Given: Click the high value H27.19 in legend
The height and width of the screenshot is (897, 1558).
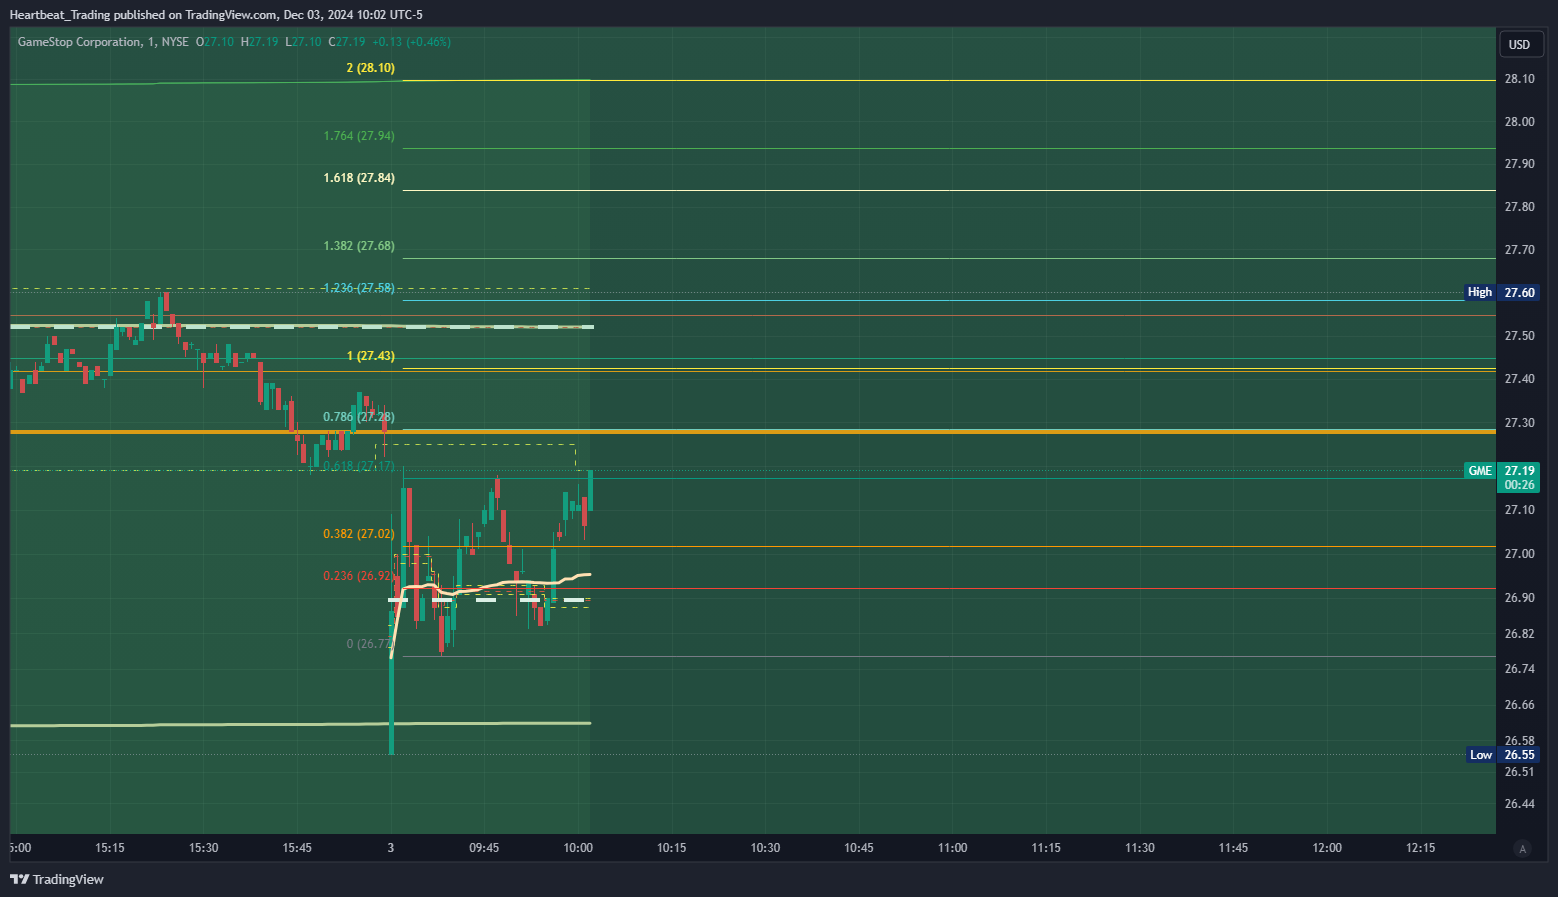Looking at the screenshot, I should click(x=259, y=42).
